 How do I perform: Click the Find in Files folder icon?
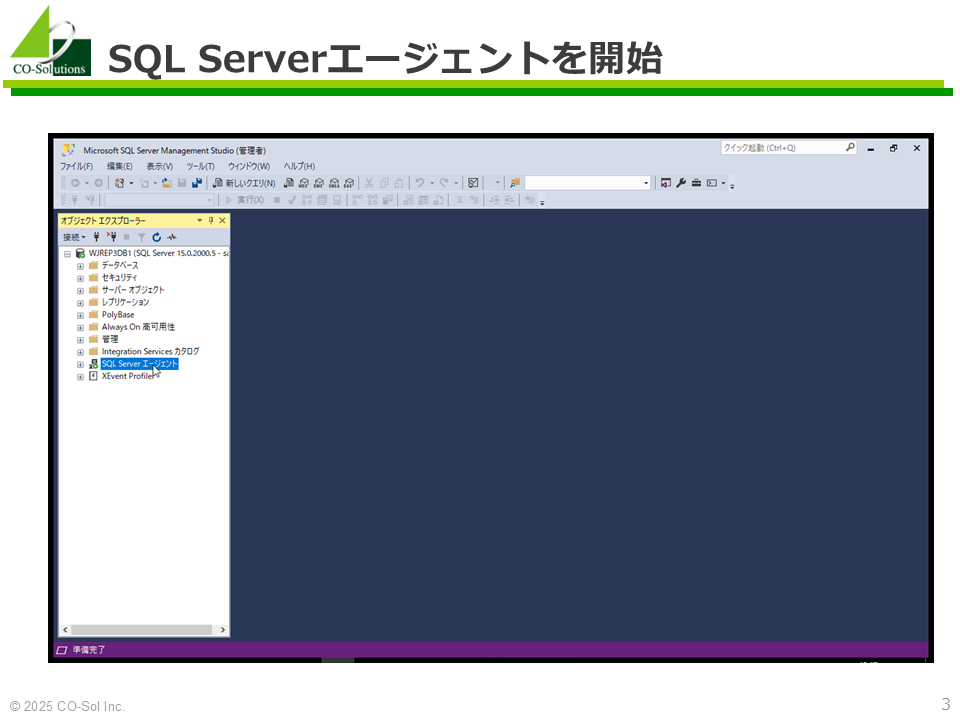tap(515, 183)
